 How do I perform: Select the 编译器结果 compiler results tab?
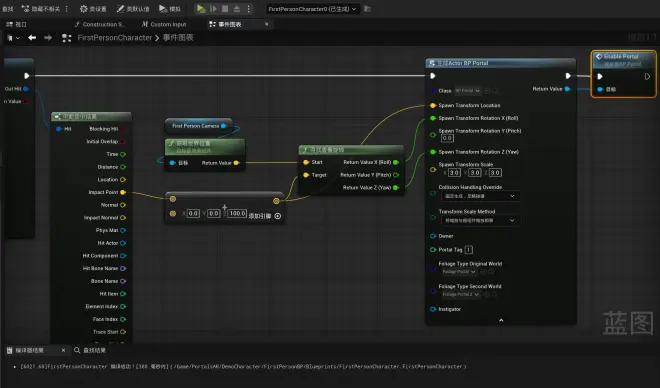click(29, 350)
